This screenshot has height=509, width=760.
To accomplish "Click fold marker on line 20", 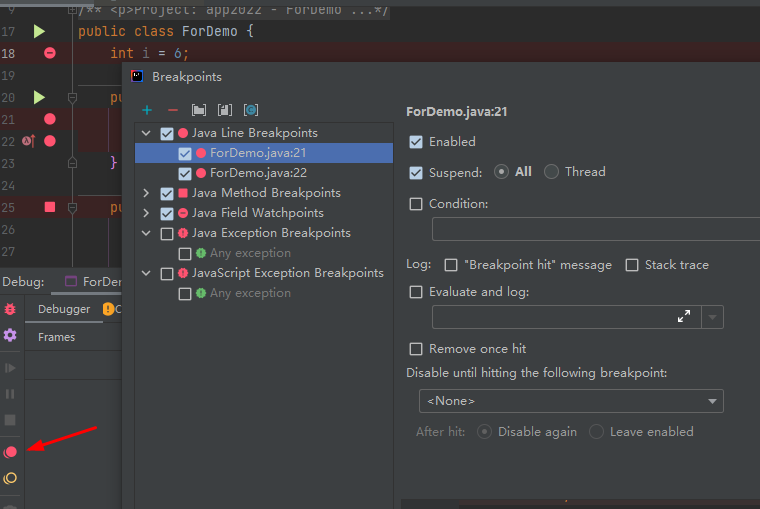I will point(72,98).
